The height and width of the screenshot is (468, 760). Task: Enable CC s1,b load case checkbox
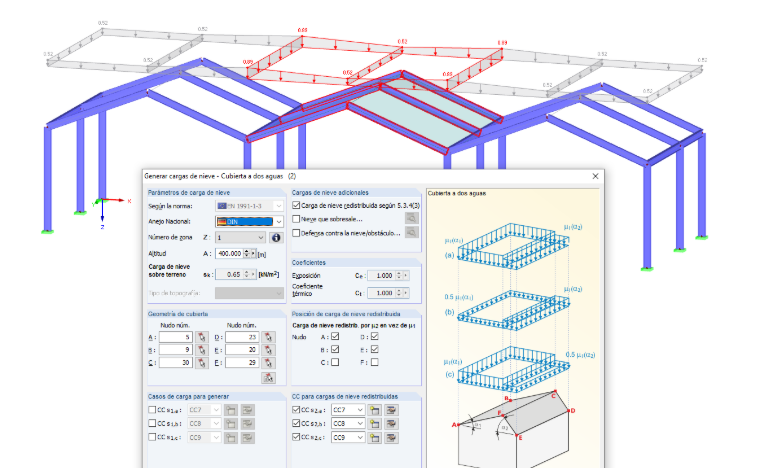click(152, 423)
